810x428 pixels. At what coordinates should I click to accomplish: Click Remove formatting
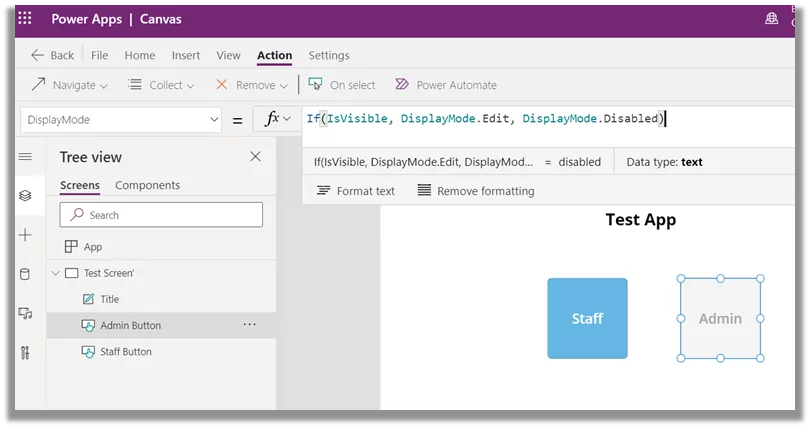[476, 191]
